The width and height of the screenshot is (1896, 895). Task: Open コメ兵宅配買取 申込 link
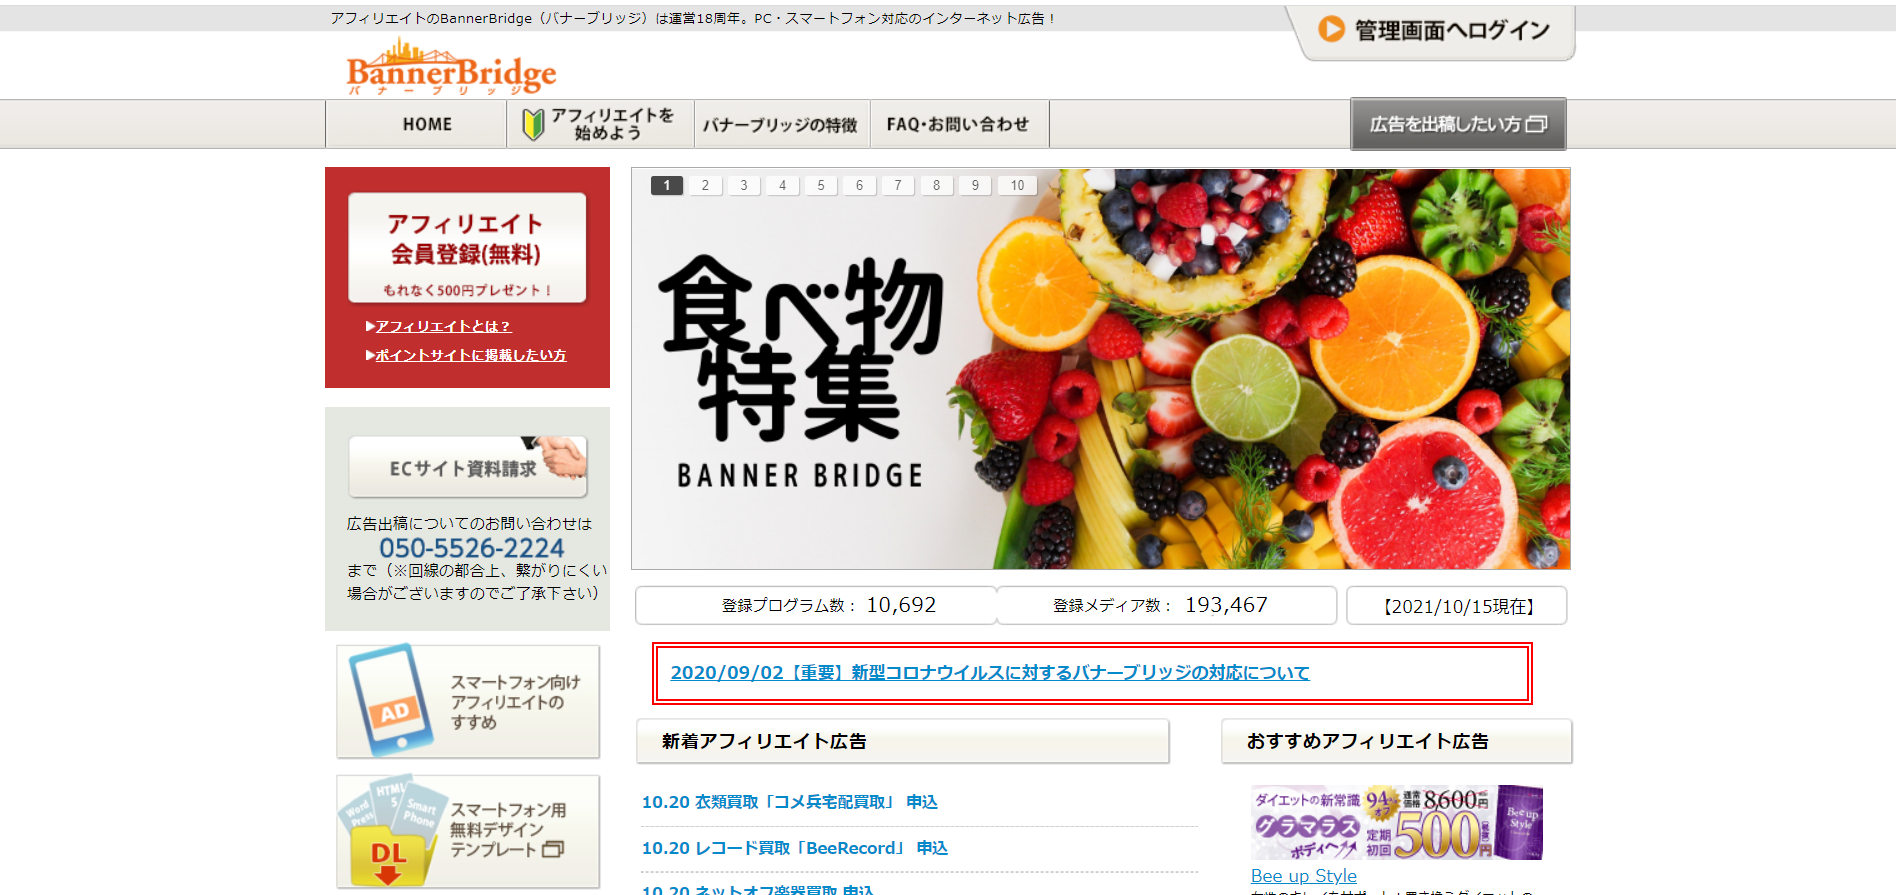[x=789, y=802]
